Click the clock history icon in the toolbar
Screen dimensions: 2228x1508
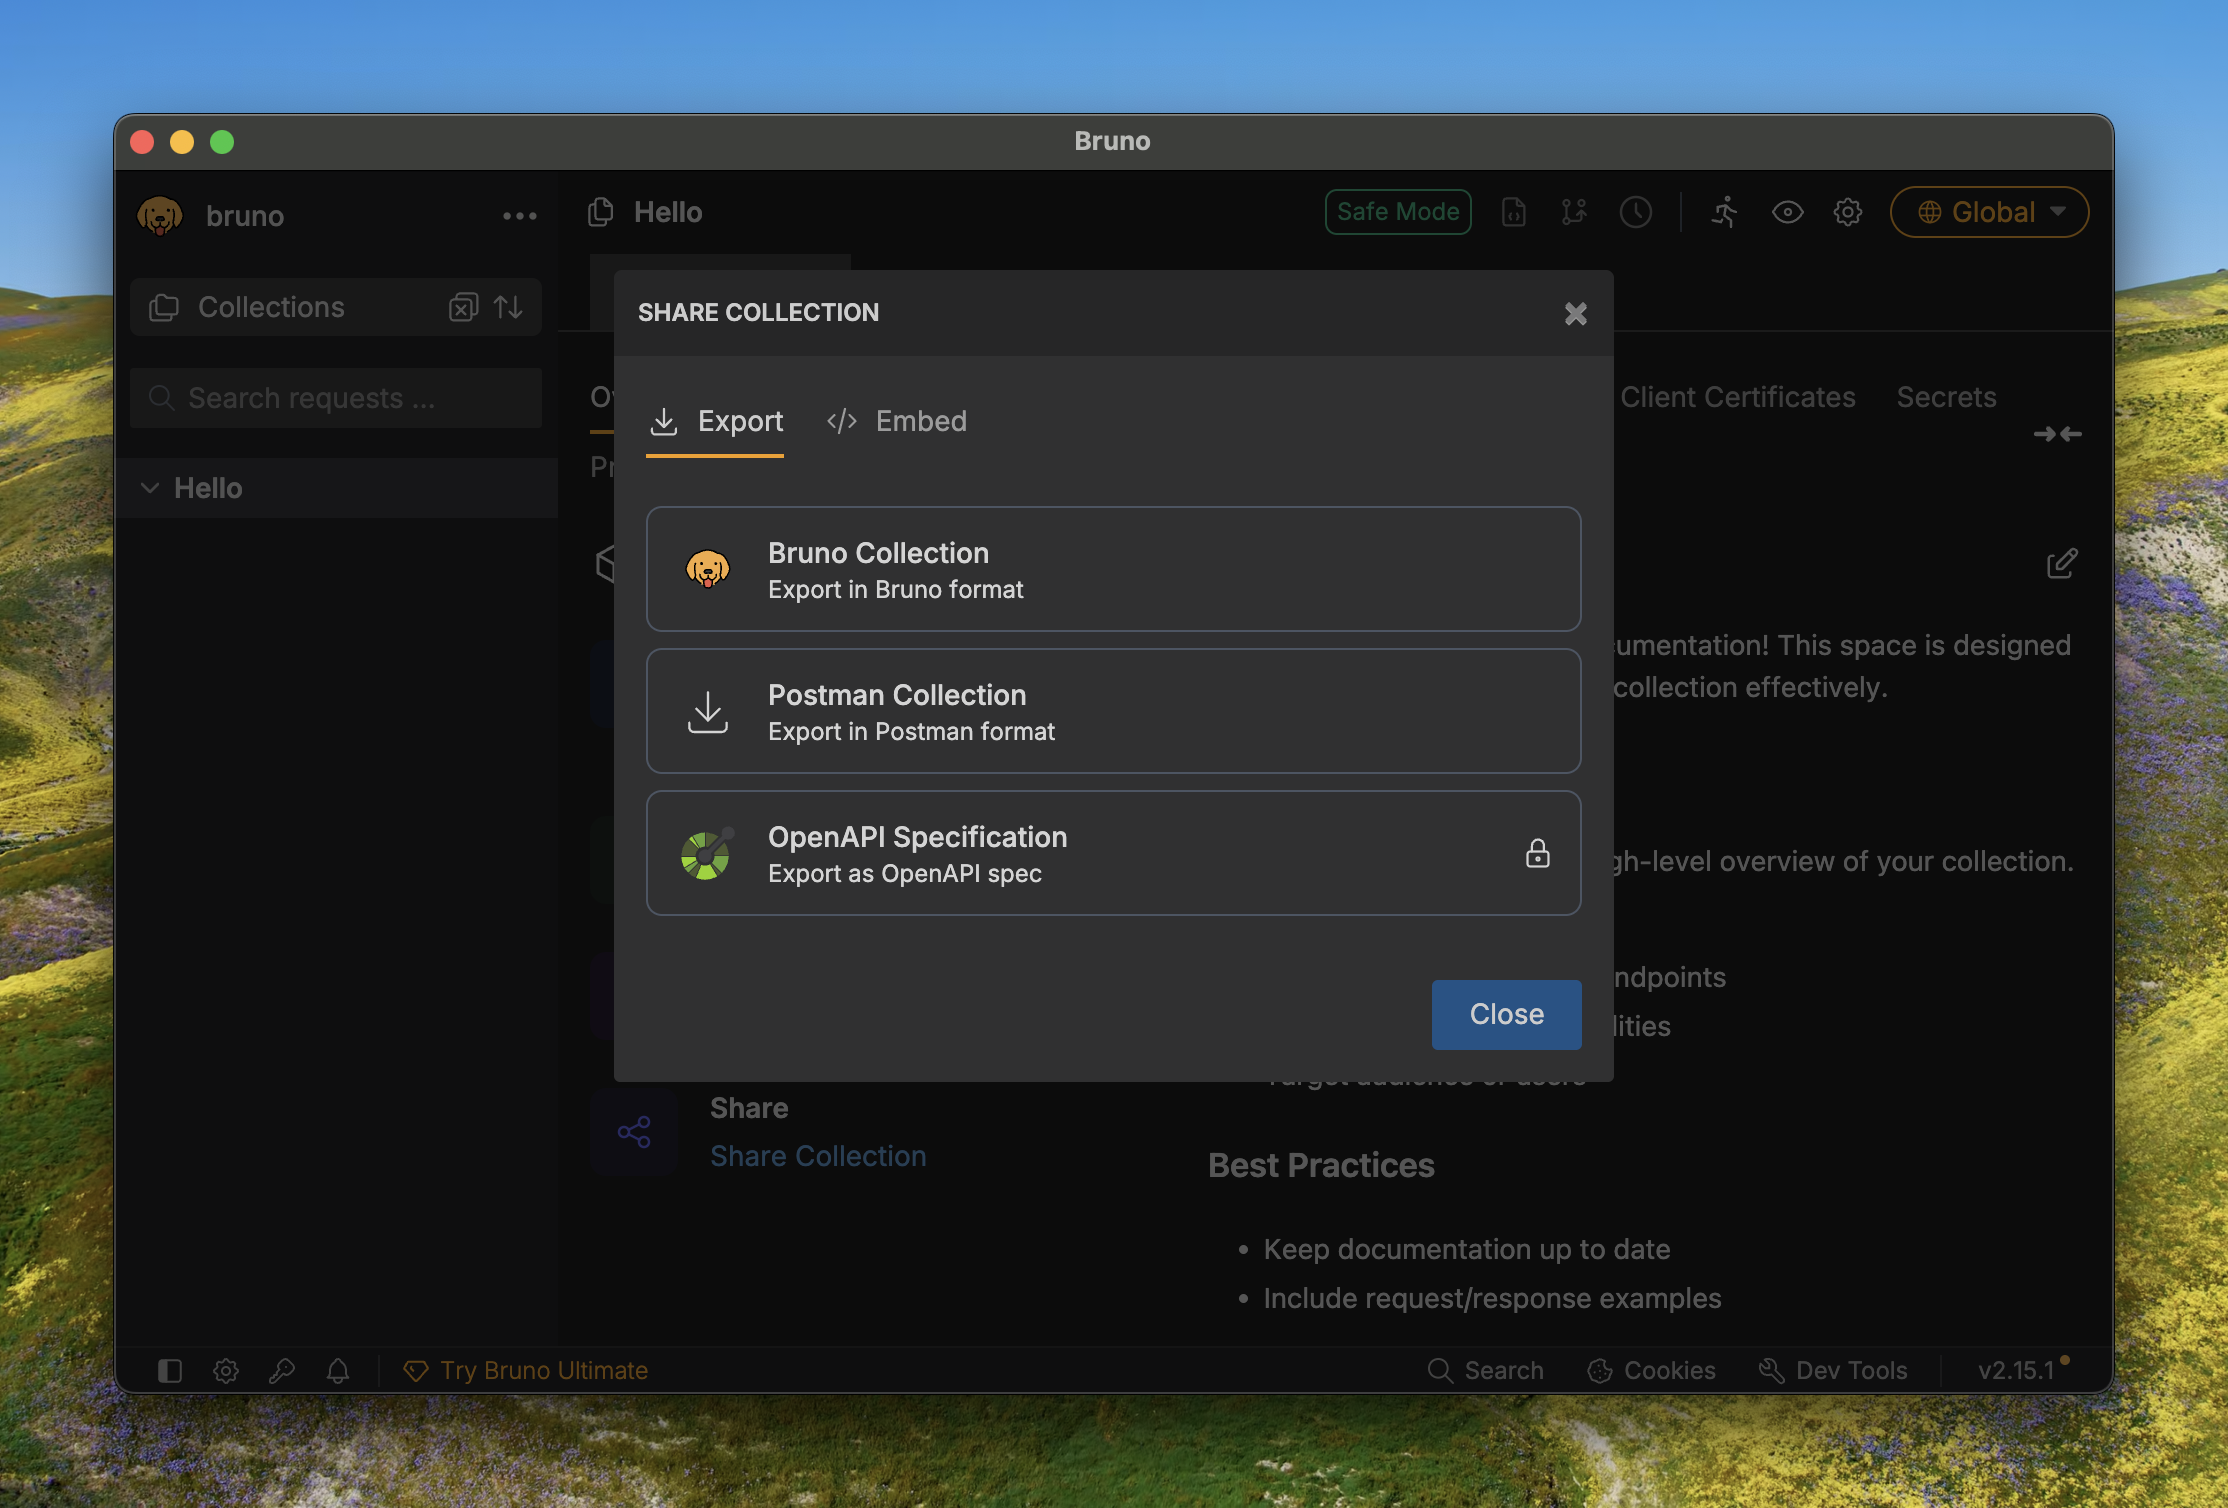pyautogui.click(x=1635, y=212)
